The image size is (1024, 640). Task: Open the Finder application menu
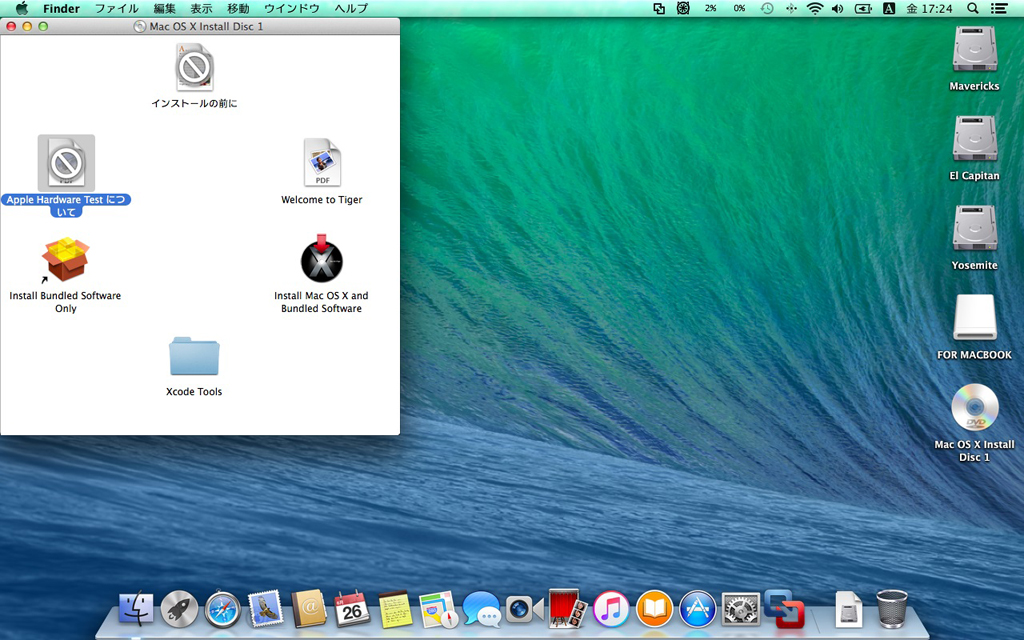click(61, 8)
